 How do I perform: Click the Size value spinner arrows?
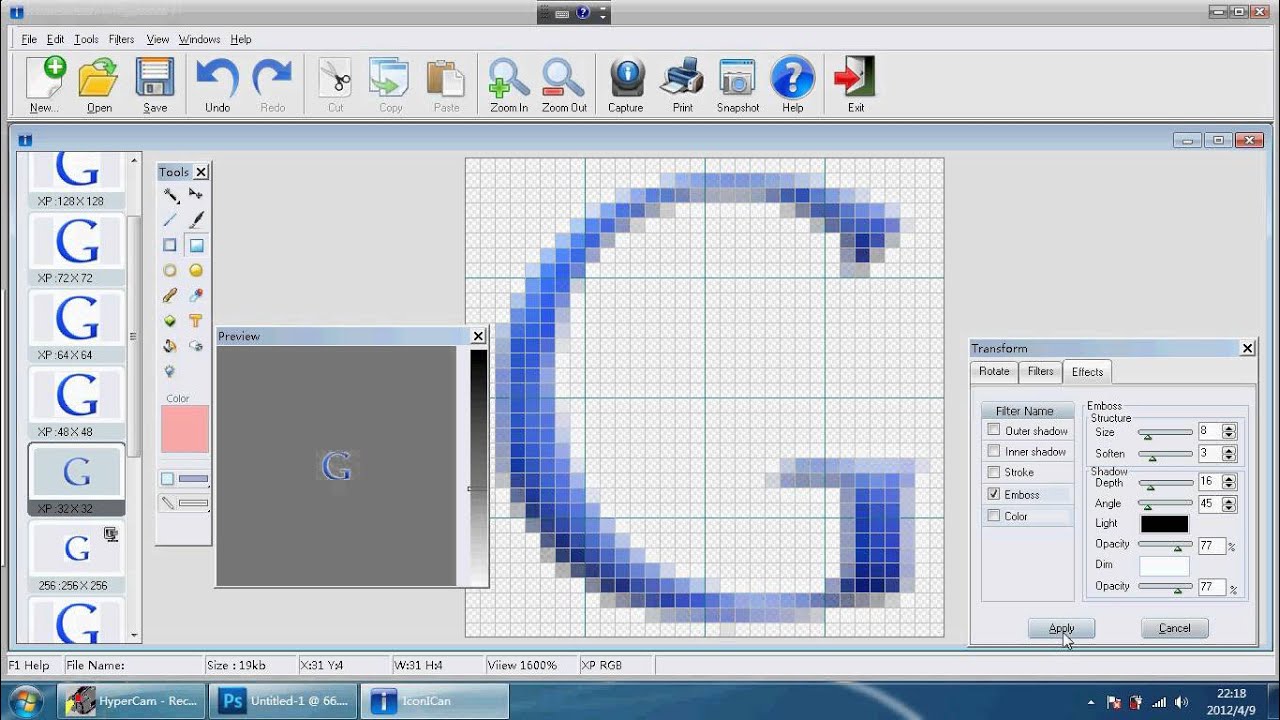click(1229, 431)
